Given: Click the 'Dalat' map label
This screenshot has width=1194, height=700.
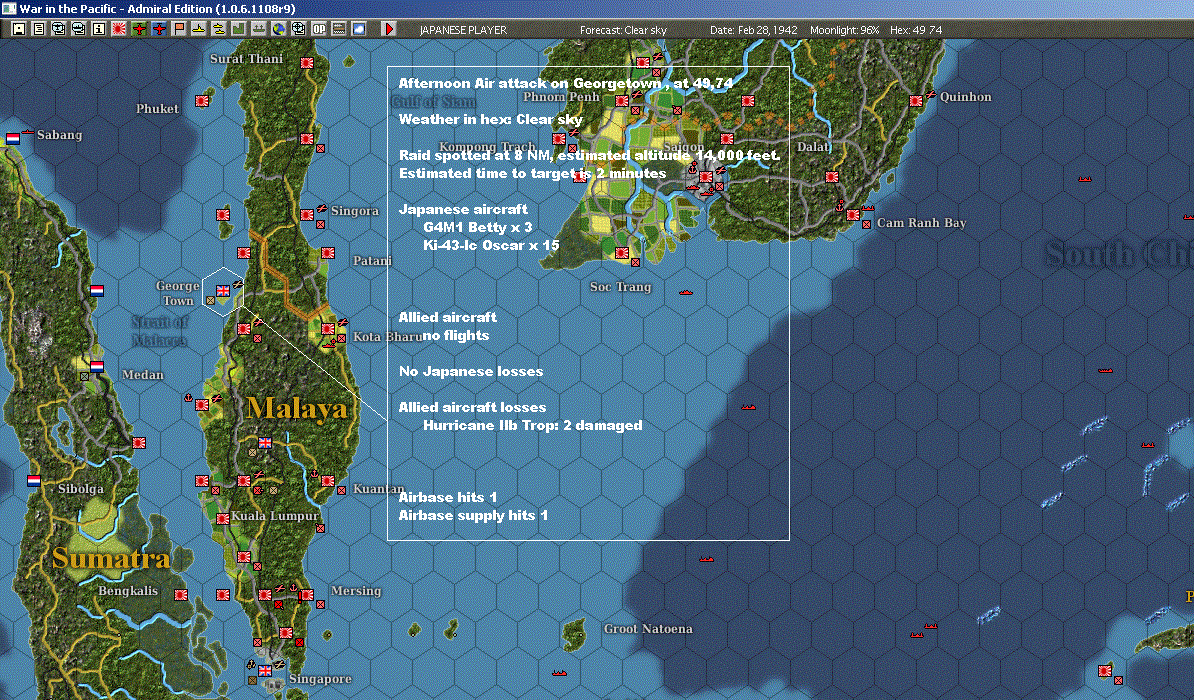Looking at the screenshot, I should pyautogui.click(x=814, y=146).
